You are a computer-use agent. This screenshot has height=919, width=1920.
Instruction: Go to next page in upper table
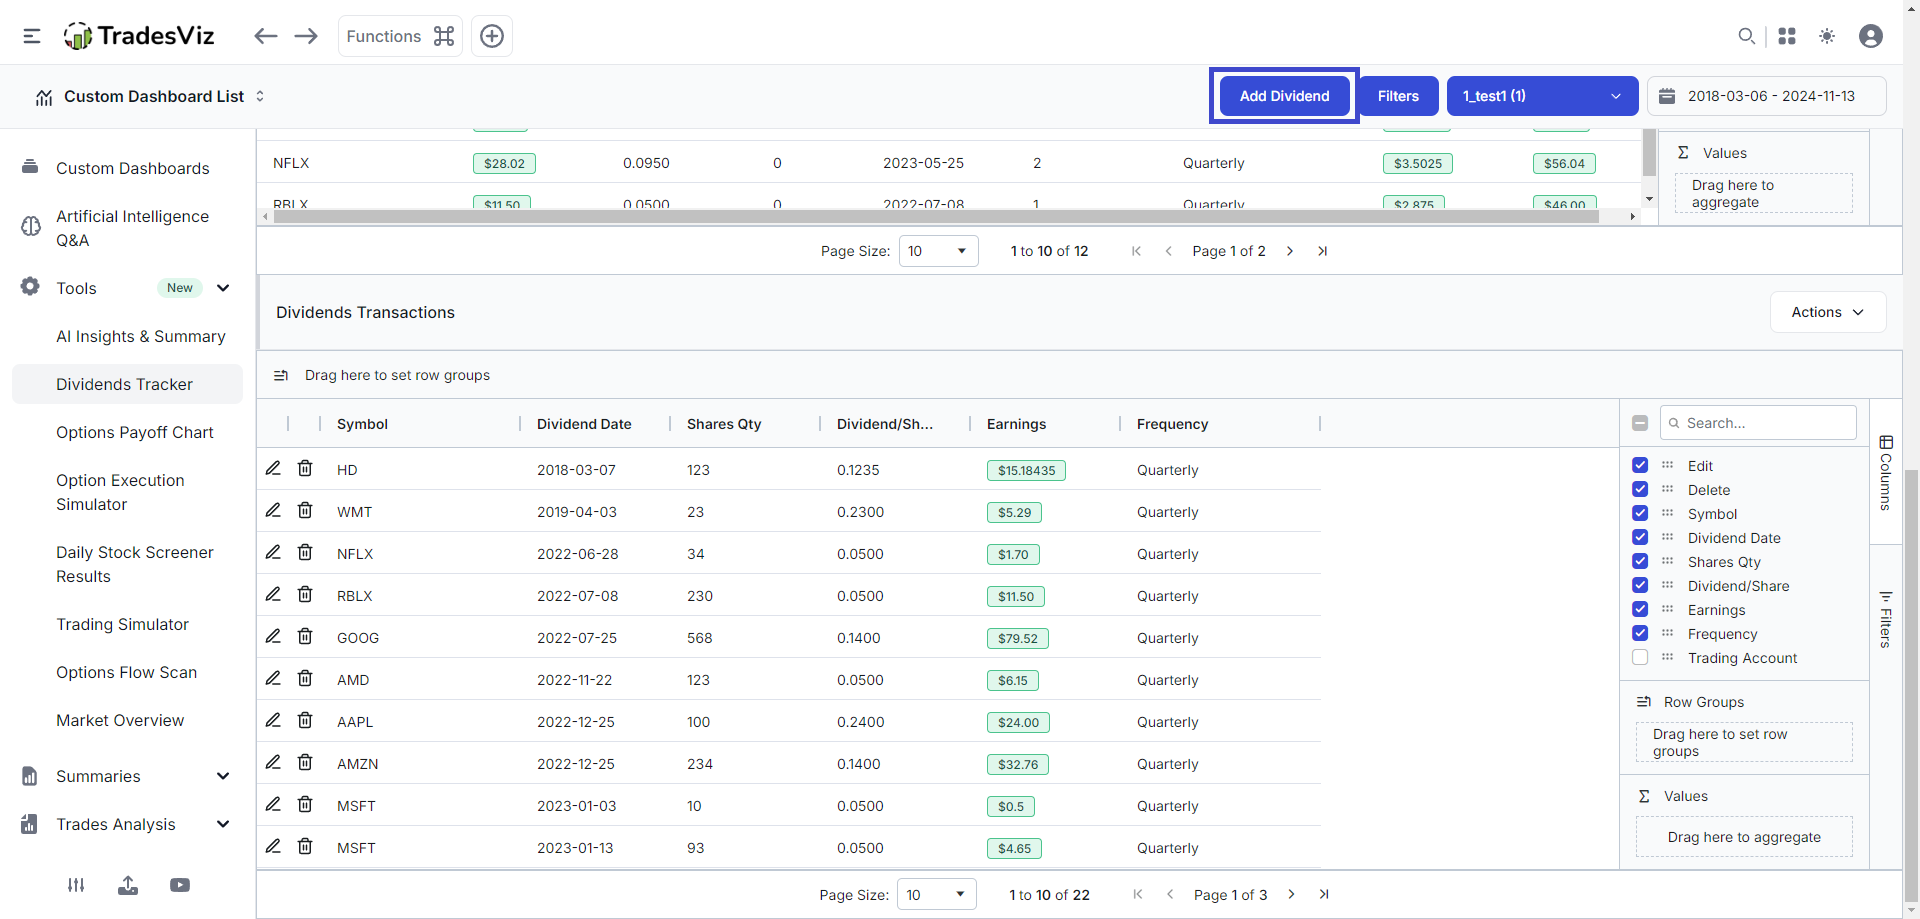pos(1290,251)
